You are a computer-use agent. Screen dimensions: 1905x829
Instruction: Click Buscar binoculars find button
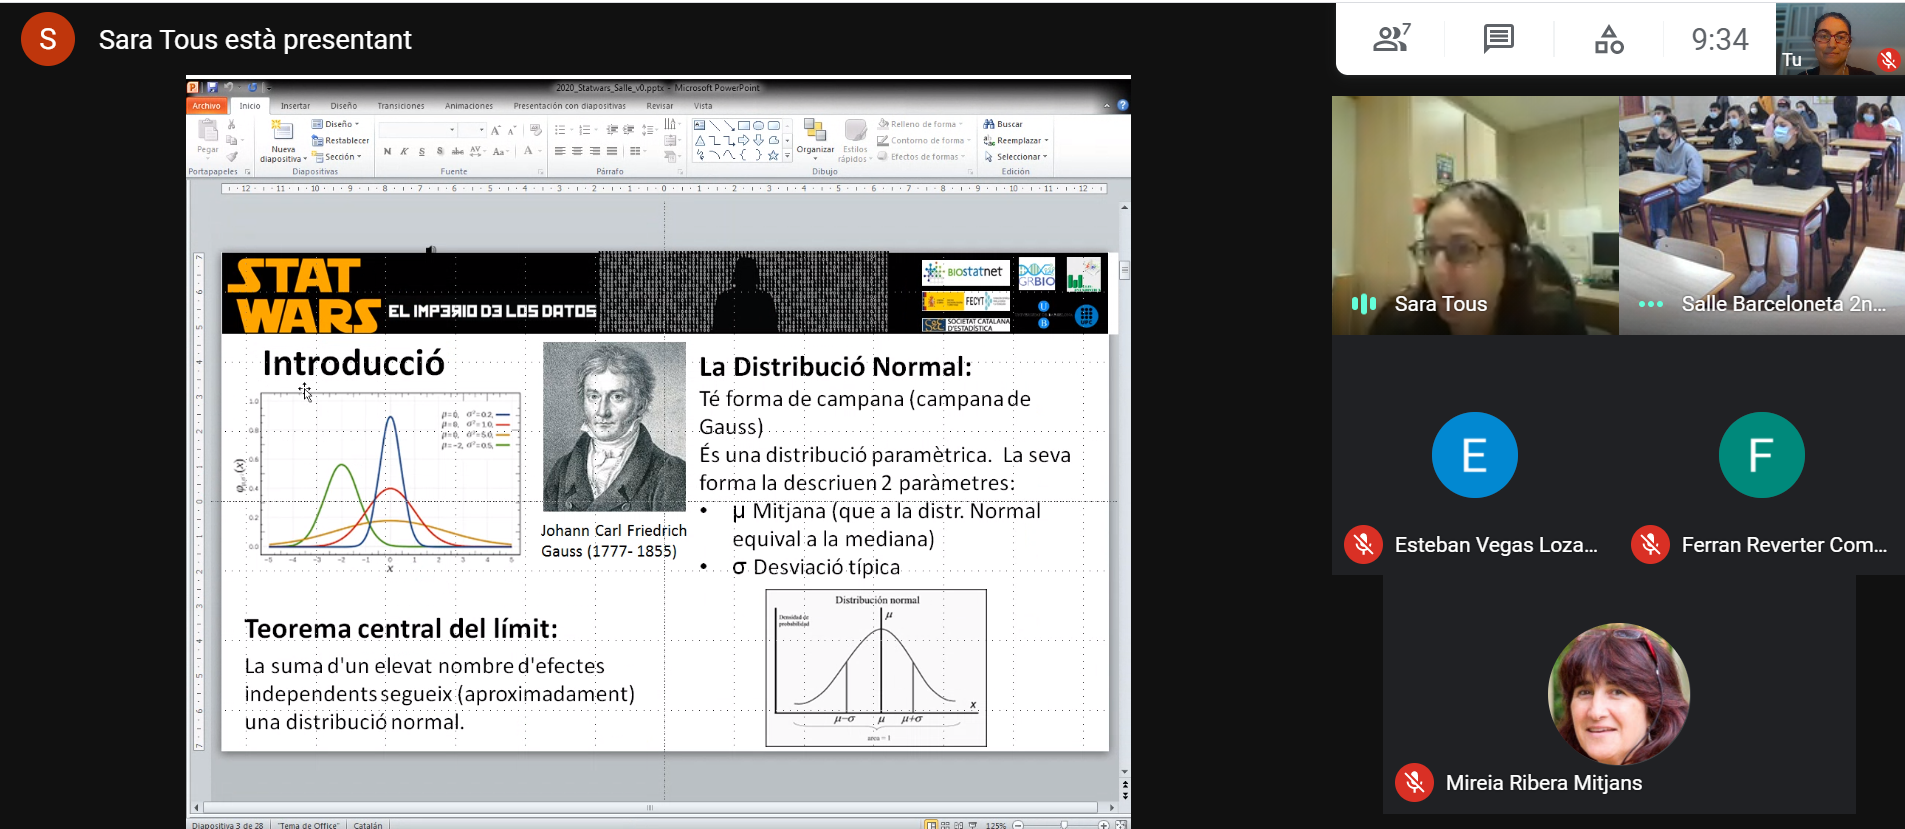pyautogui.click(x=1003, y=124)
